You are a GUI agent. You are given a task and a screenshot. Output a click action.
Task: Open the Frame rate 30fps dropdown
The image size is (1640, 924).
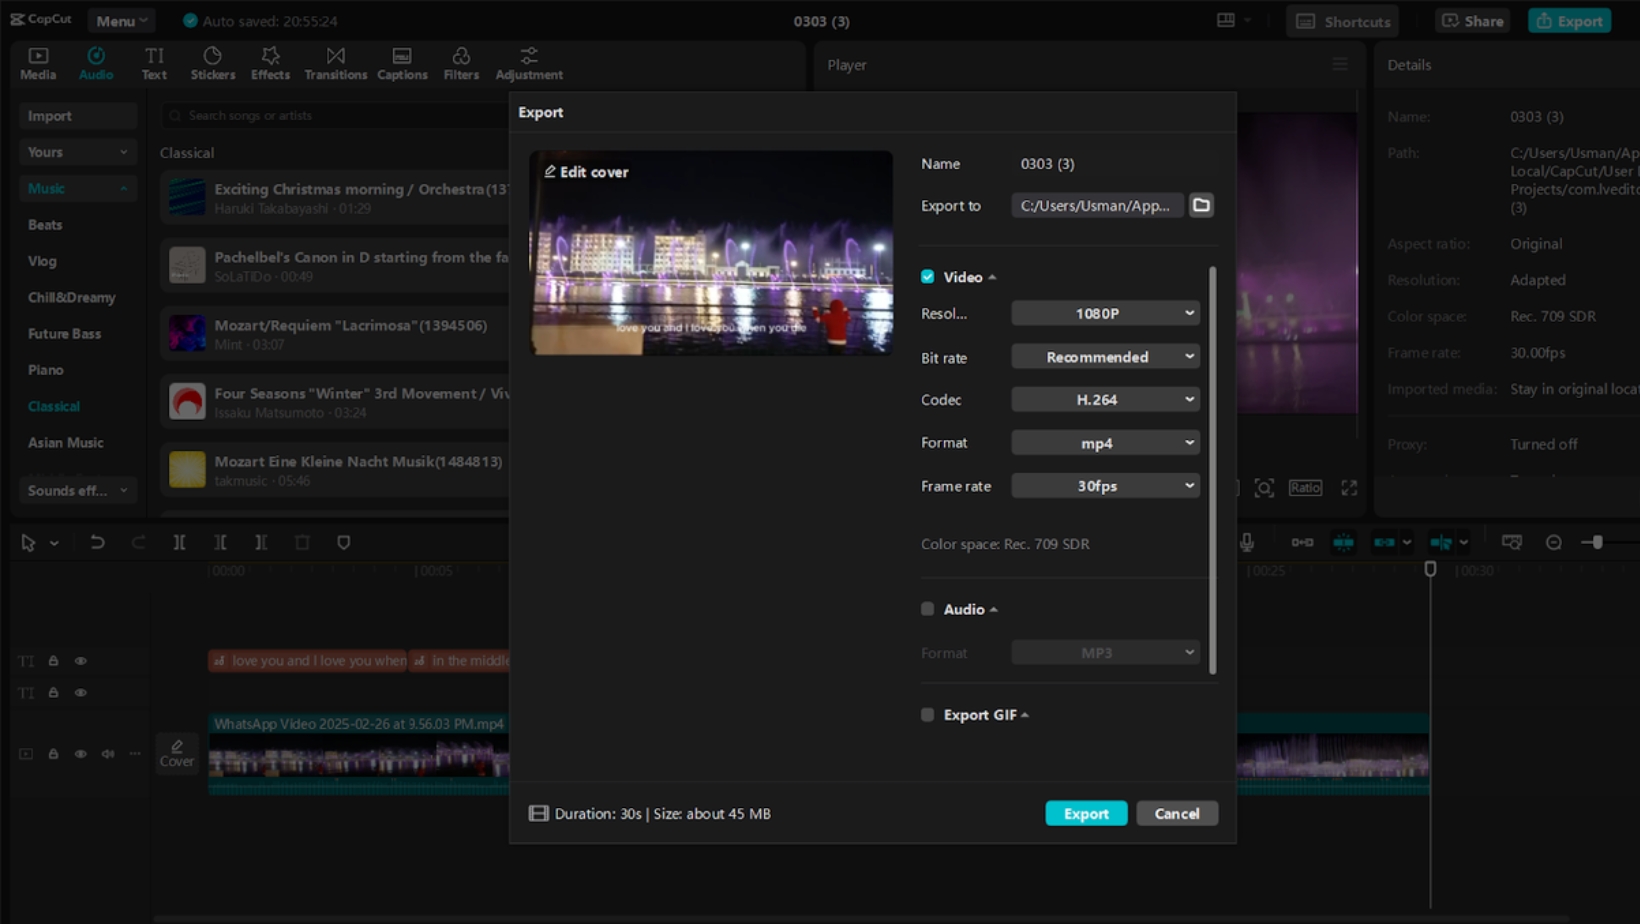(x=1105, y=485)
